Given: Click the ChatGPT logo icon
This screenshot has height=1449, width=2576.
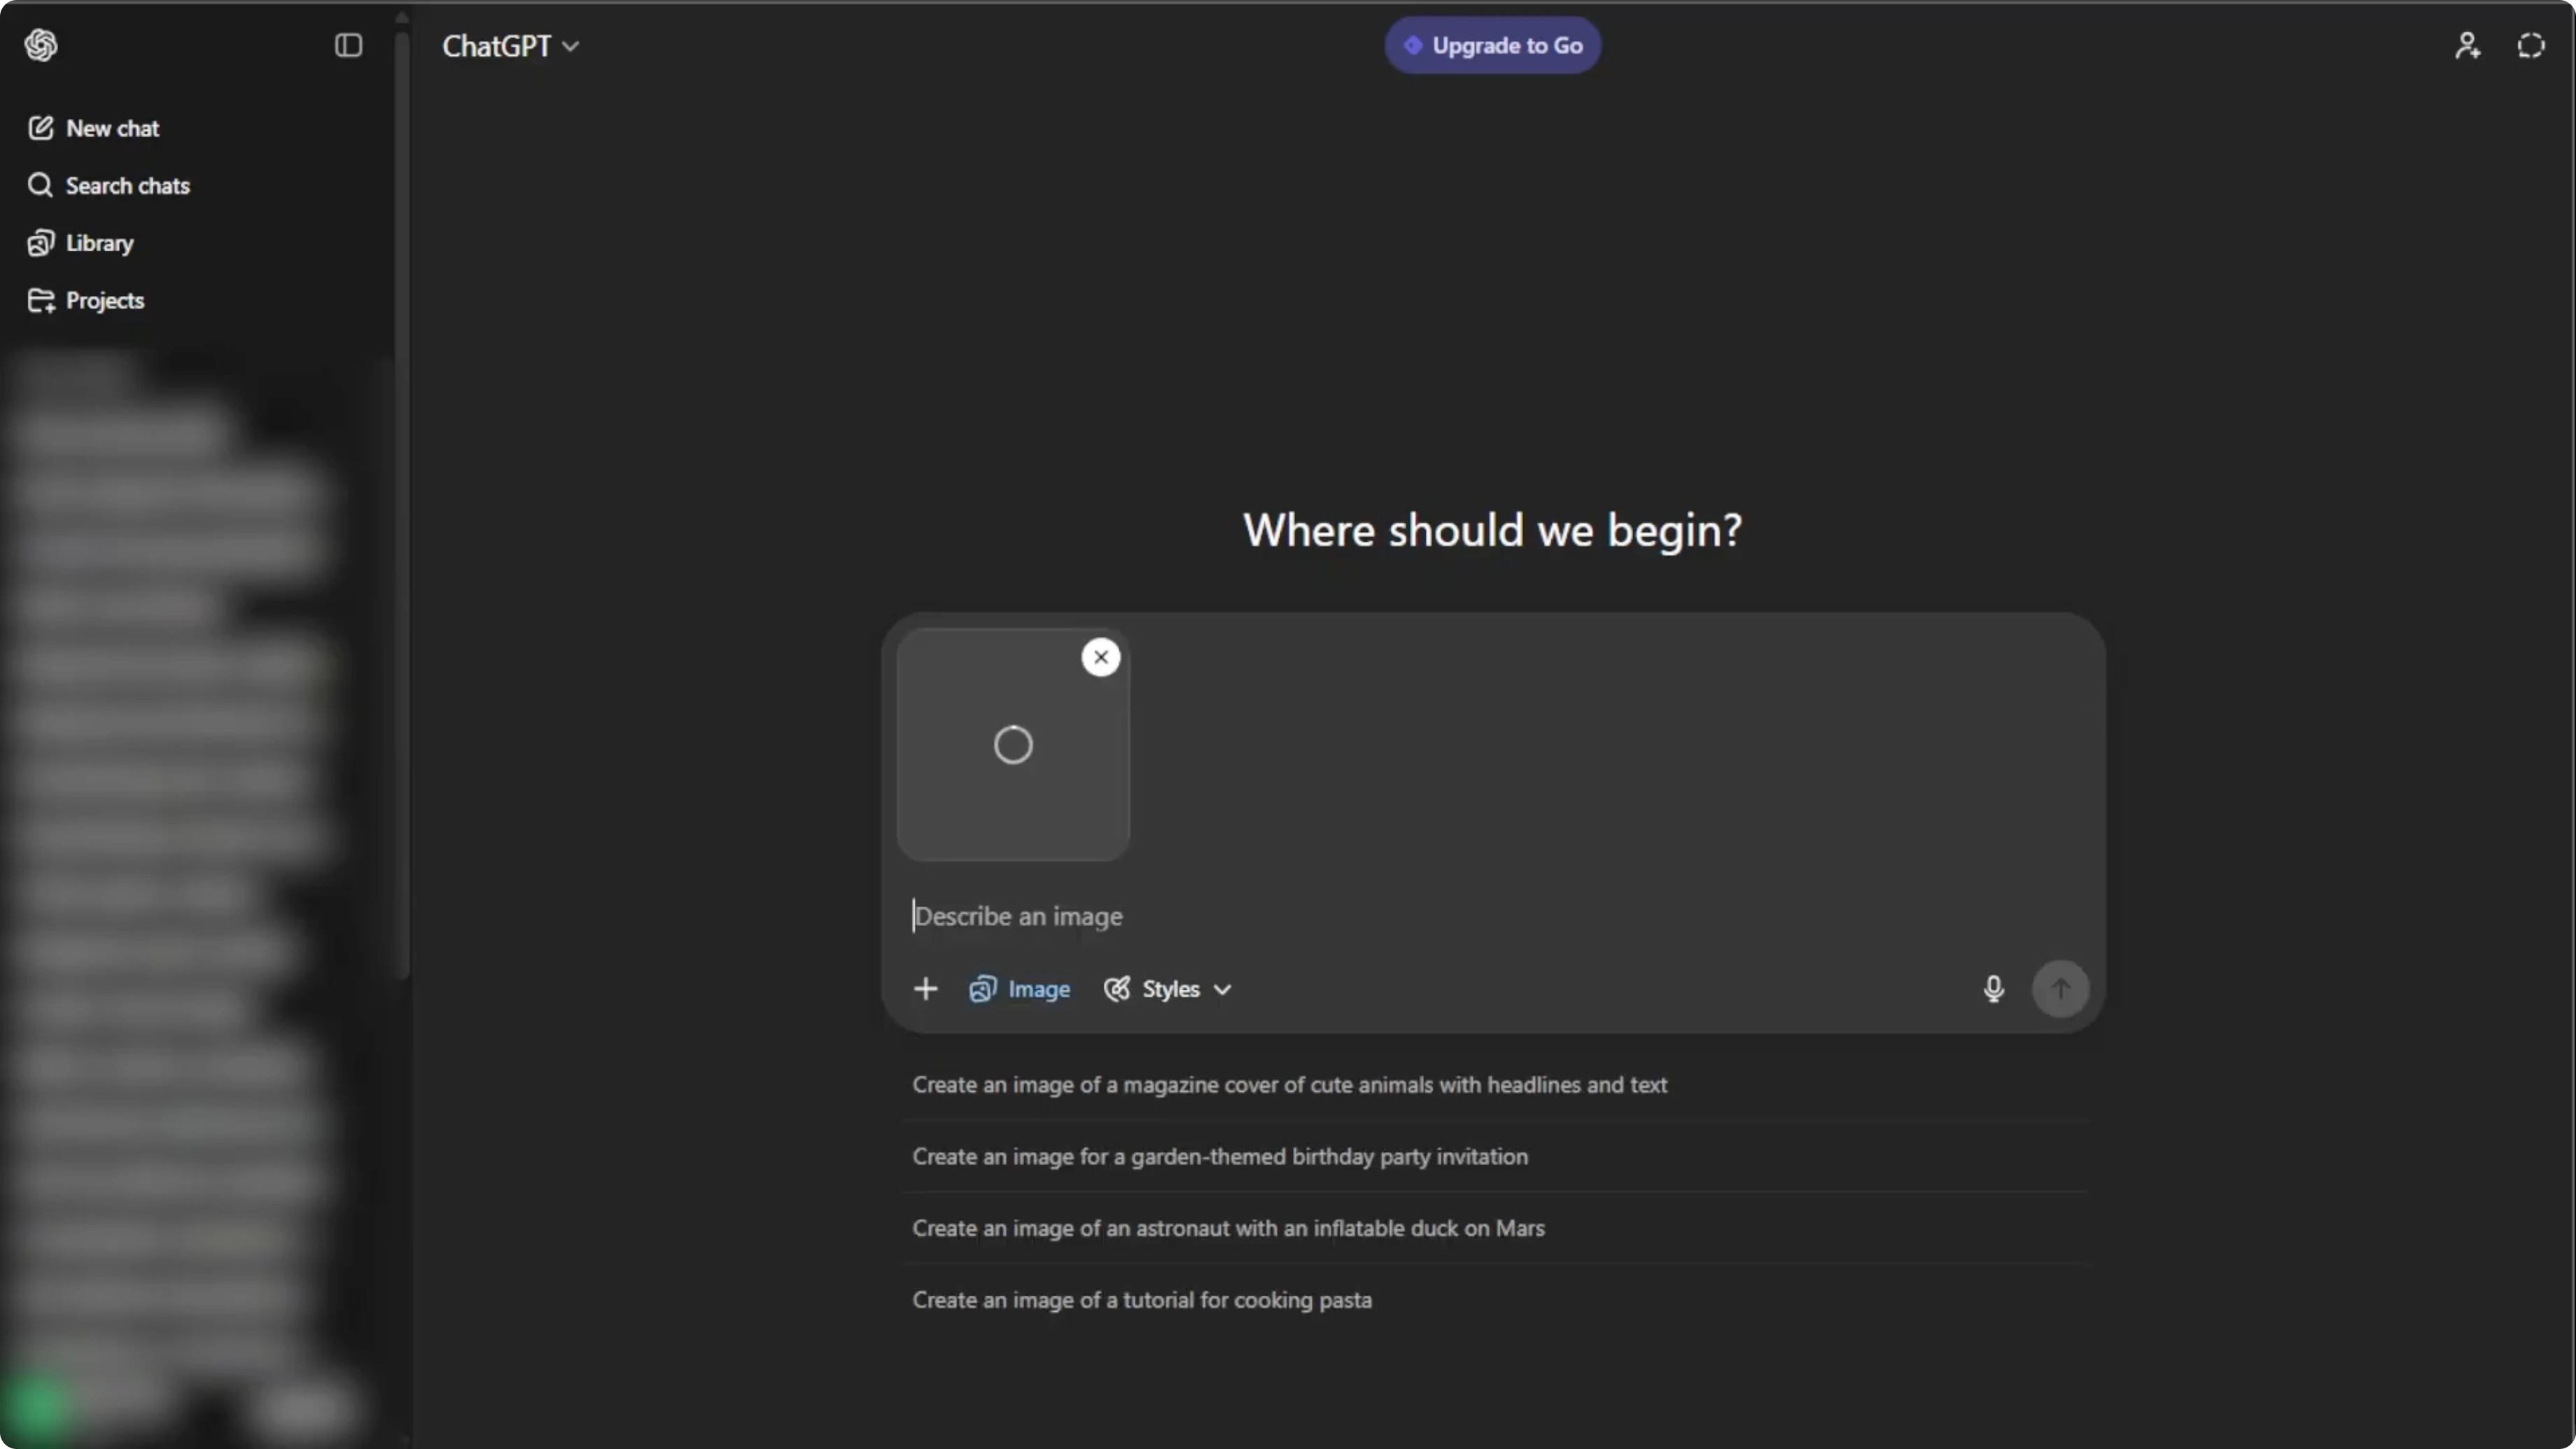Looking at the screenshot, I should (41, 45).
